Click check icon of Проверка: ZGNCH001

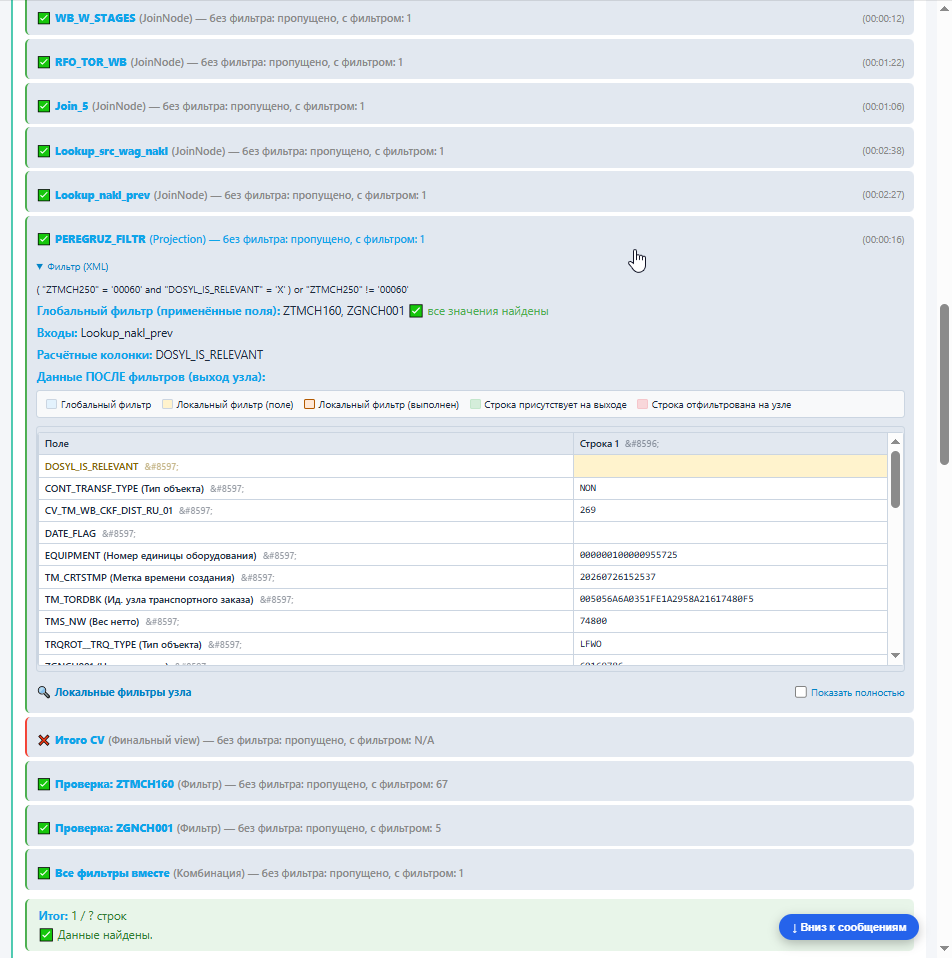point(44,828)
